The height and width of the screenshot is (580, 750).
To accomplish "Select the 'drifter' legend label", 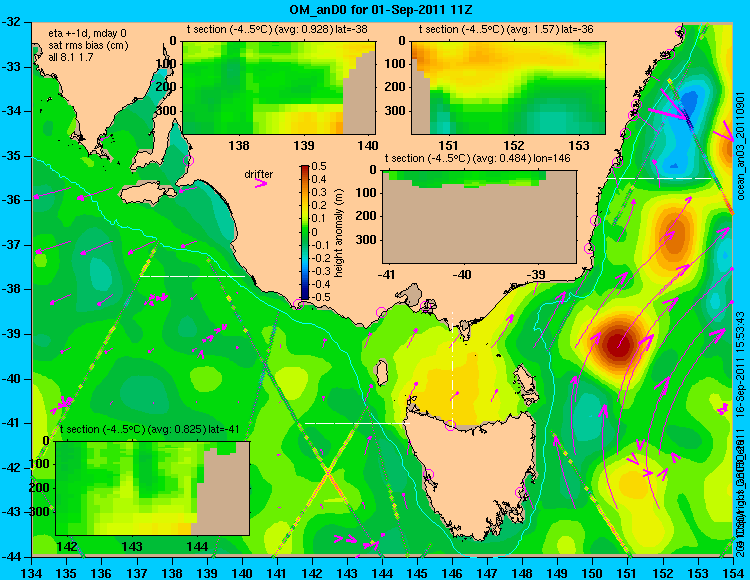I will click(x=259, y=174).
